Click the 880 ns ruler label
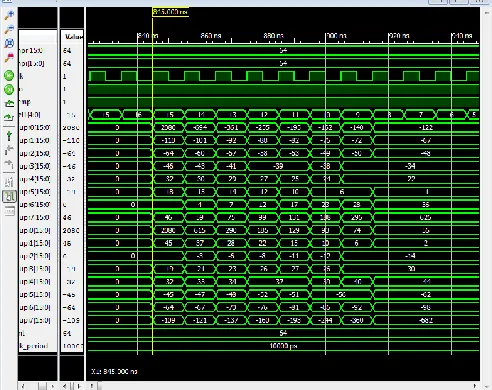 274,36
